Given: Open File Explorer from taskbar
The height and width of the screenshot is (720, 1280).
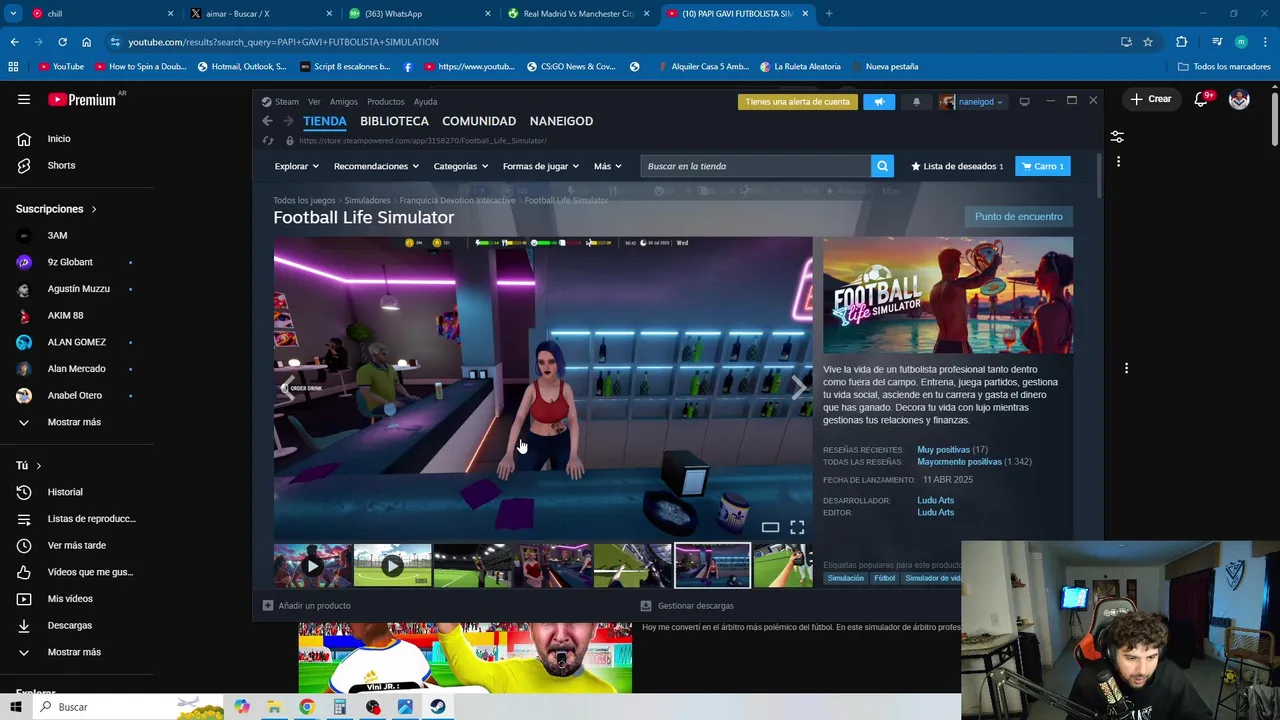Looking at the screenshot, I should (x=273, y=707).
